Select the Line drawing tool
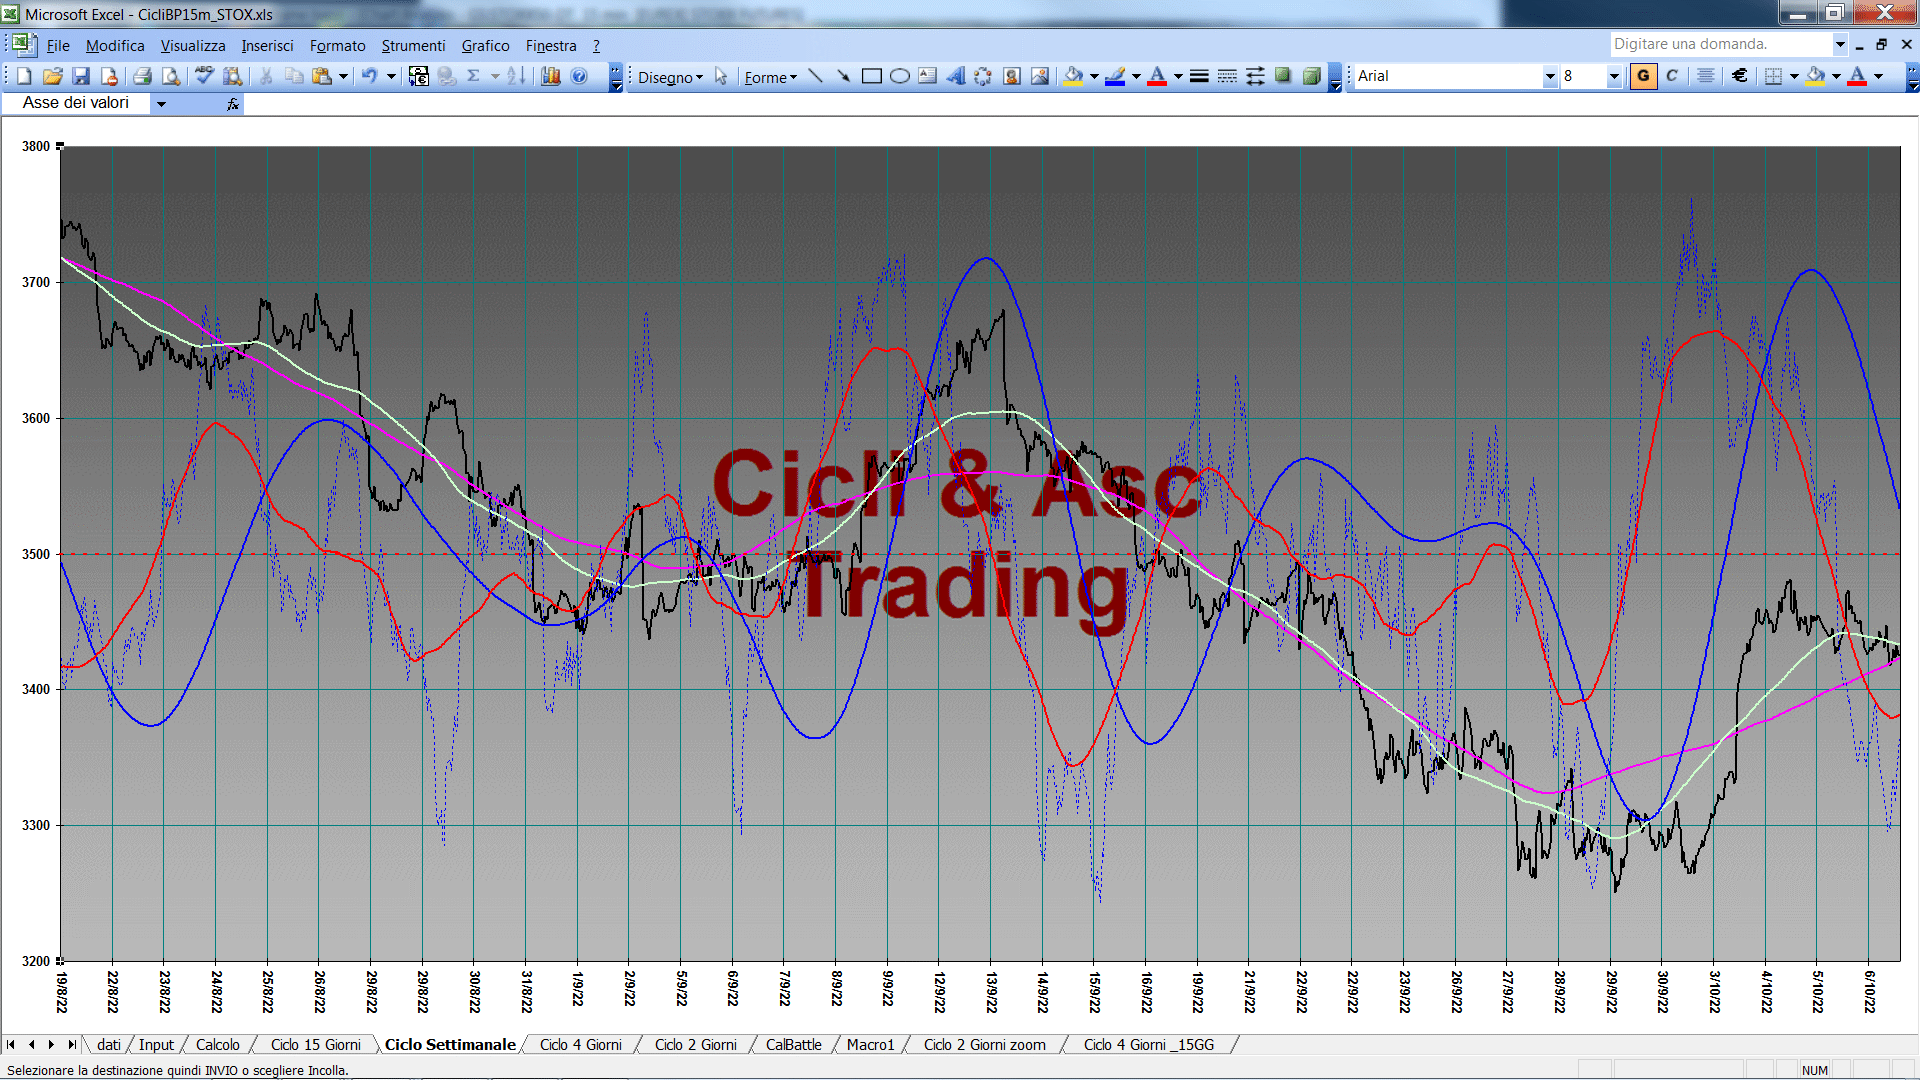Image resolution: width=1920 pixels, height=1080 pixels. [815, 76]
